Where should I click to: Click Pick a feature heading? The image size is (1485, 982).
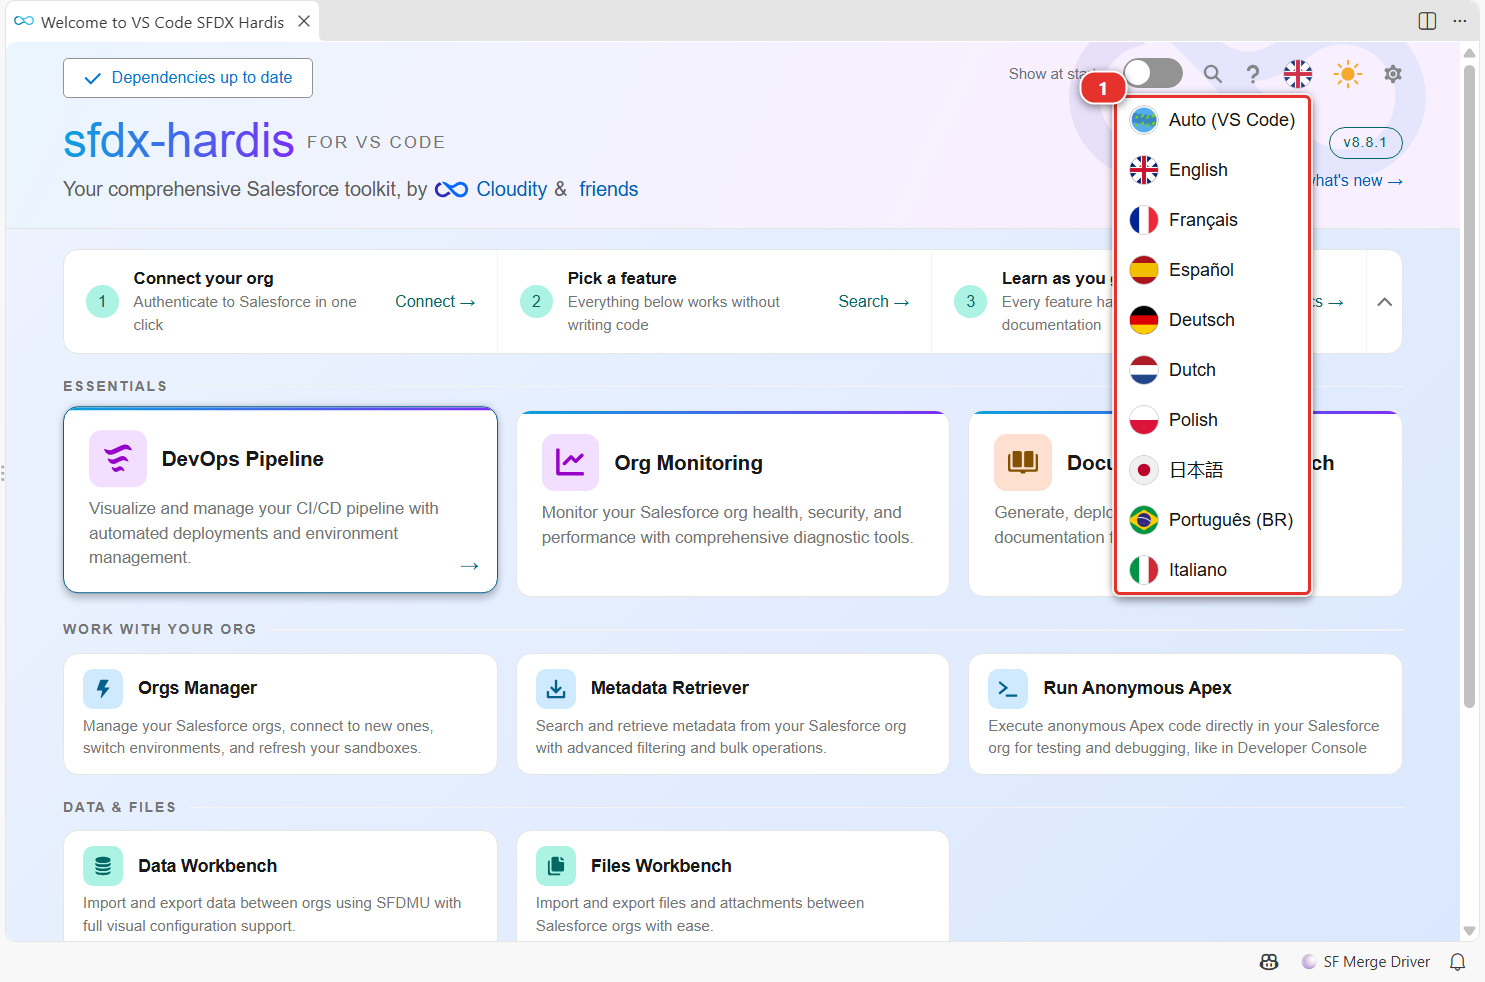[x=622, y=278]
